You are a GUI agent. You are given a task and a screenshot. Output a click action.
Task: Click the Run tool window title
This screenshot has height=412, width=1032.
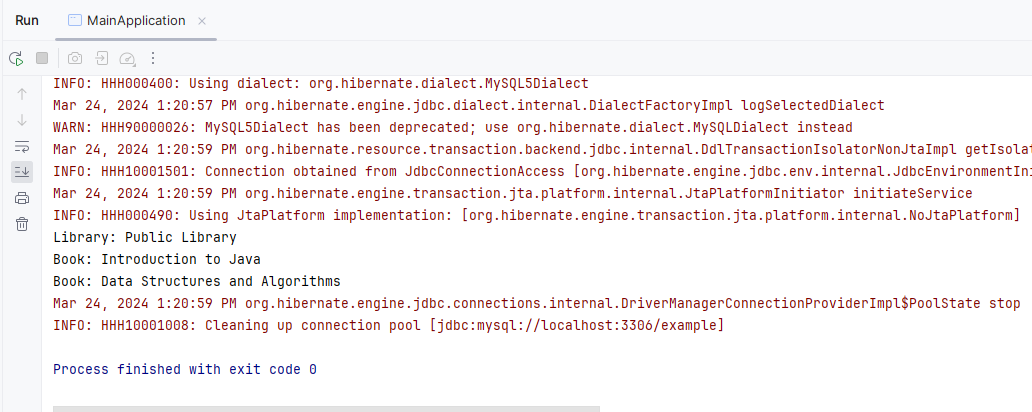click(27, 20)
